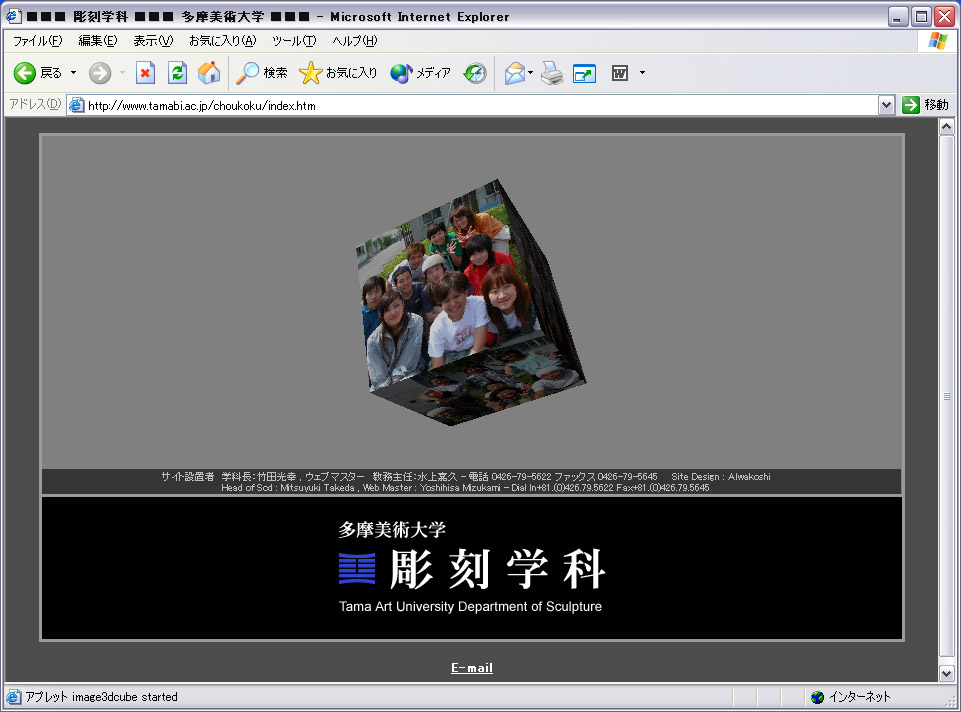The height and width of the screenshot is (712, 961).
Task: Open the 編集(E) menu
Action: click(97, 41)
